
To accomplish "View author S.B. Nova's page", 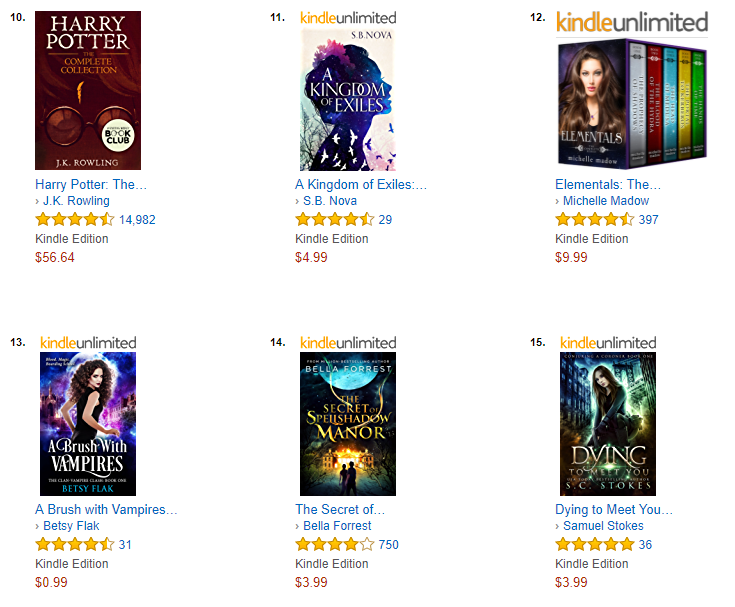I will click(x=330, y=201).
